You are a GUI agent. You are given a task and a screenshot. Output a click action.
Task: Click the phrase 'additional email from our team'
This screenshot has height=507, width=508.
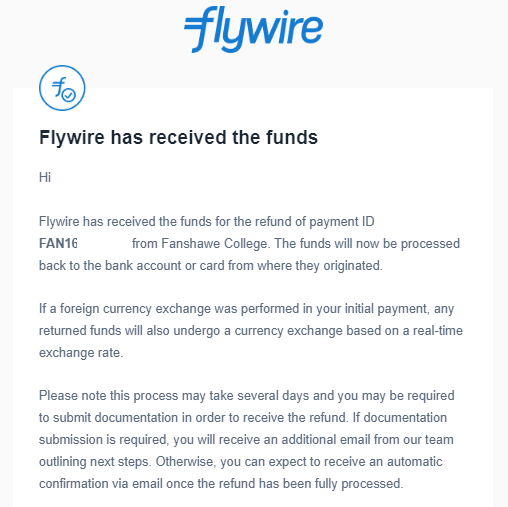(368, 440)
